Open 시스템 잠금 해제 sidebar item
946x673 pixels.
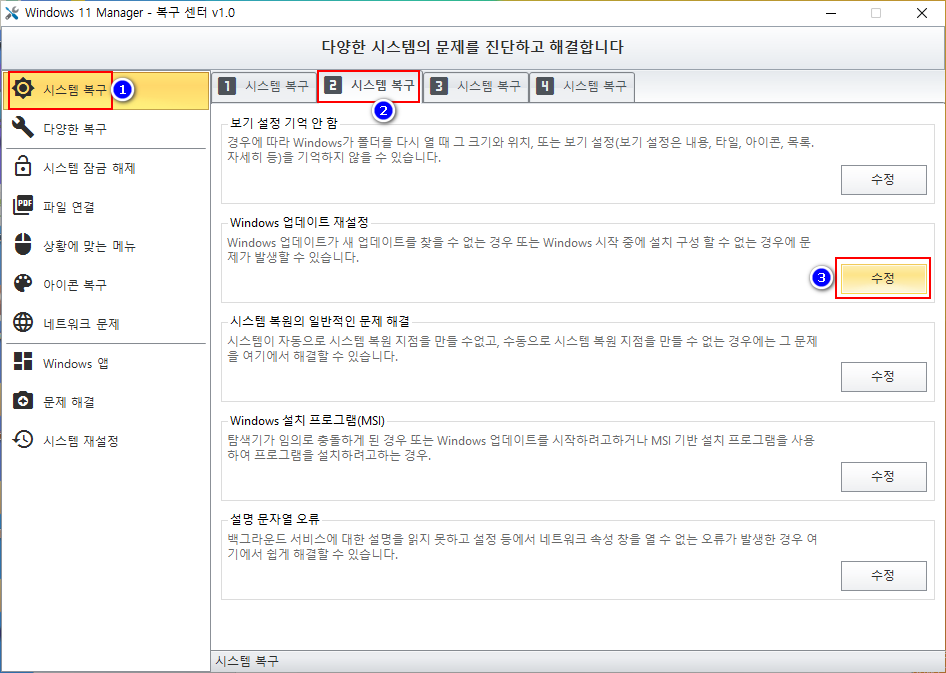coord(106,168)
